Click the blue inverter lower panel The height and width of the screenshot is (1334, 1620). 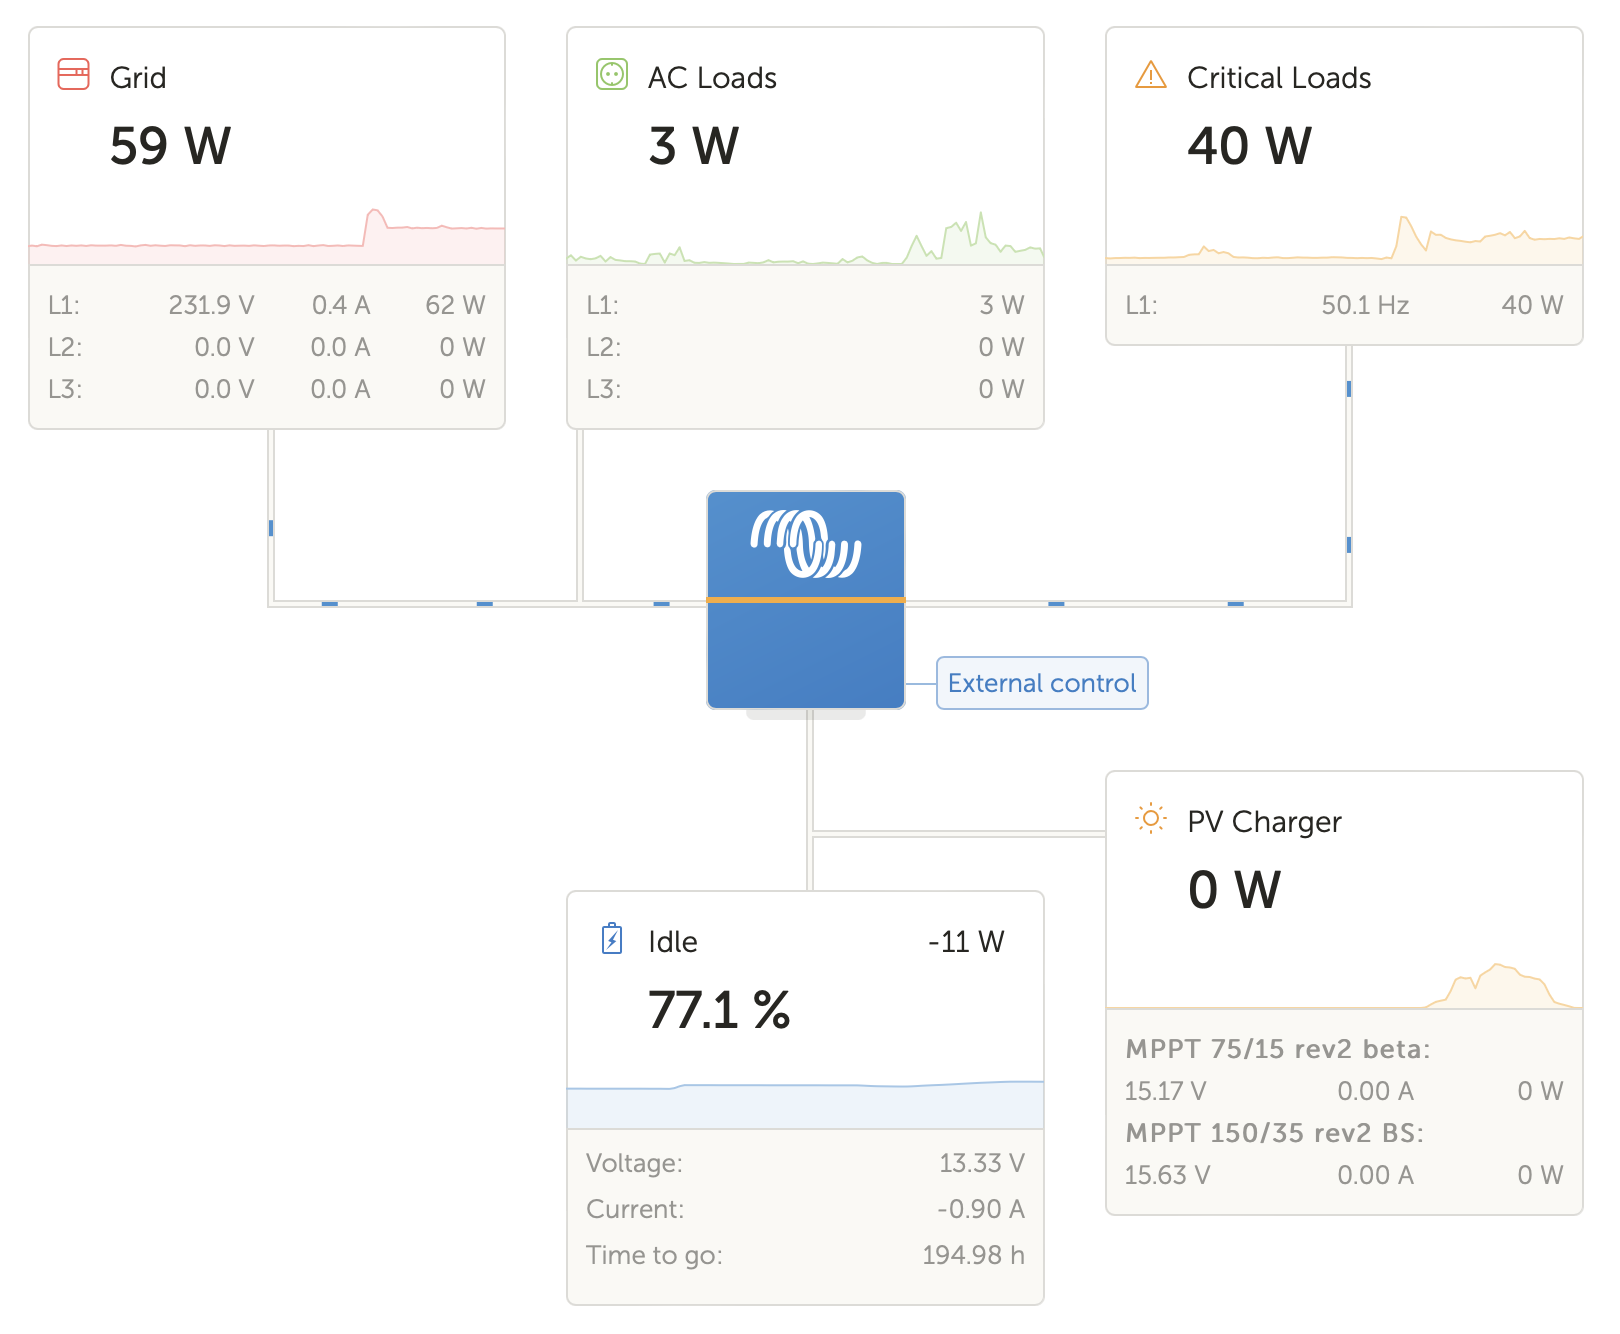click(806, 655)
